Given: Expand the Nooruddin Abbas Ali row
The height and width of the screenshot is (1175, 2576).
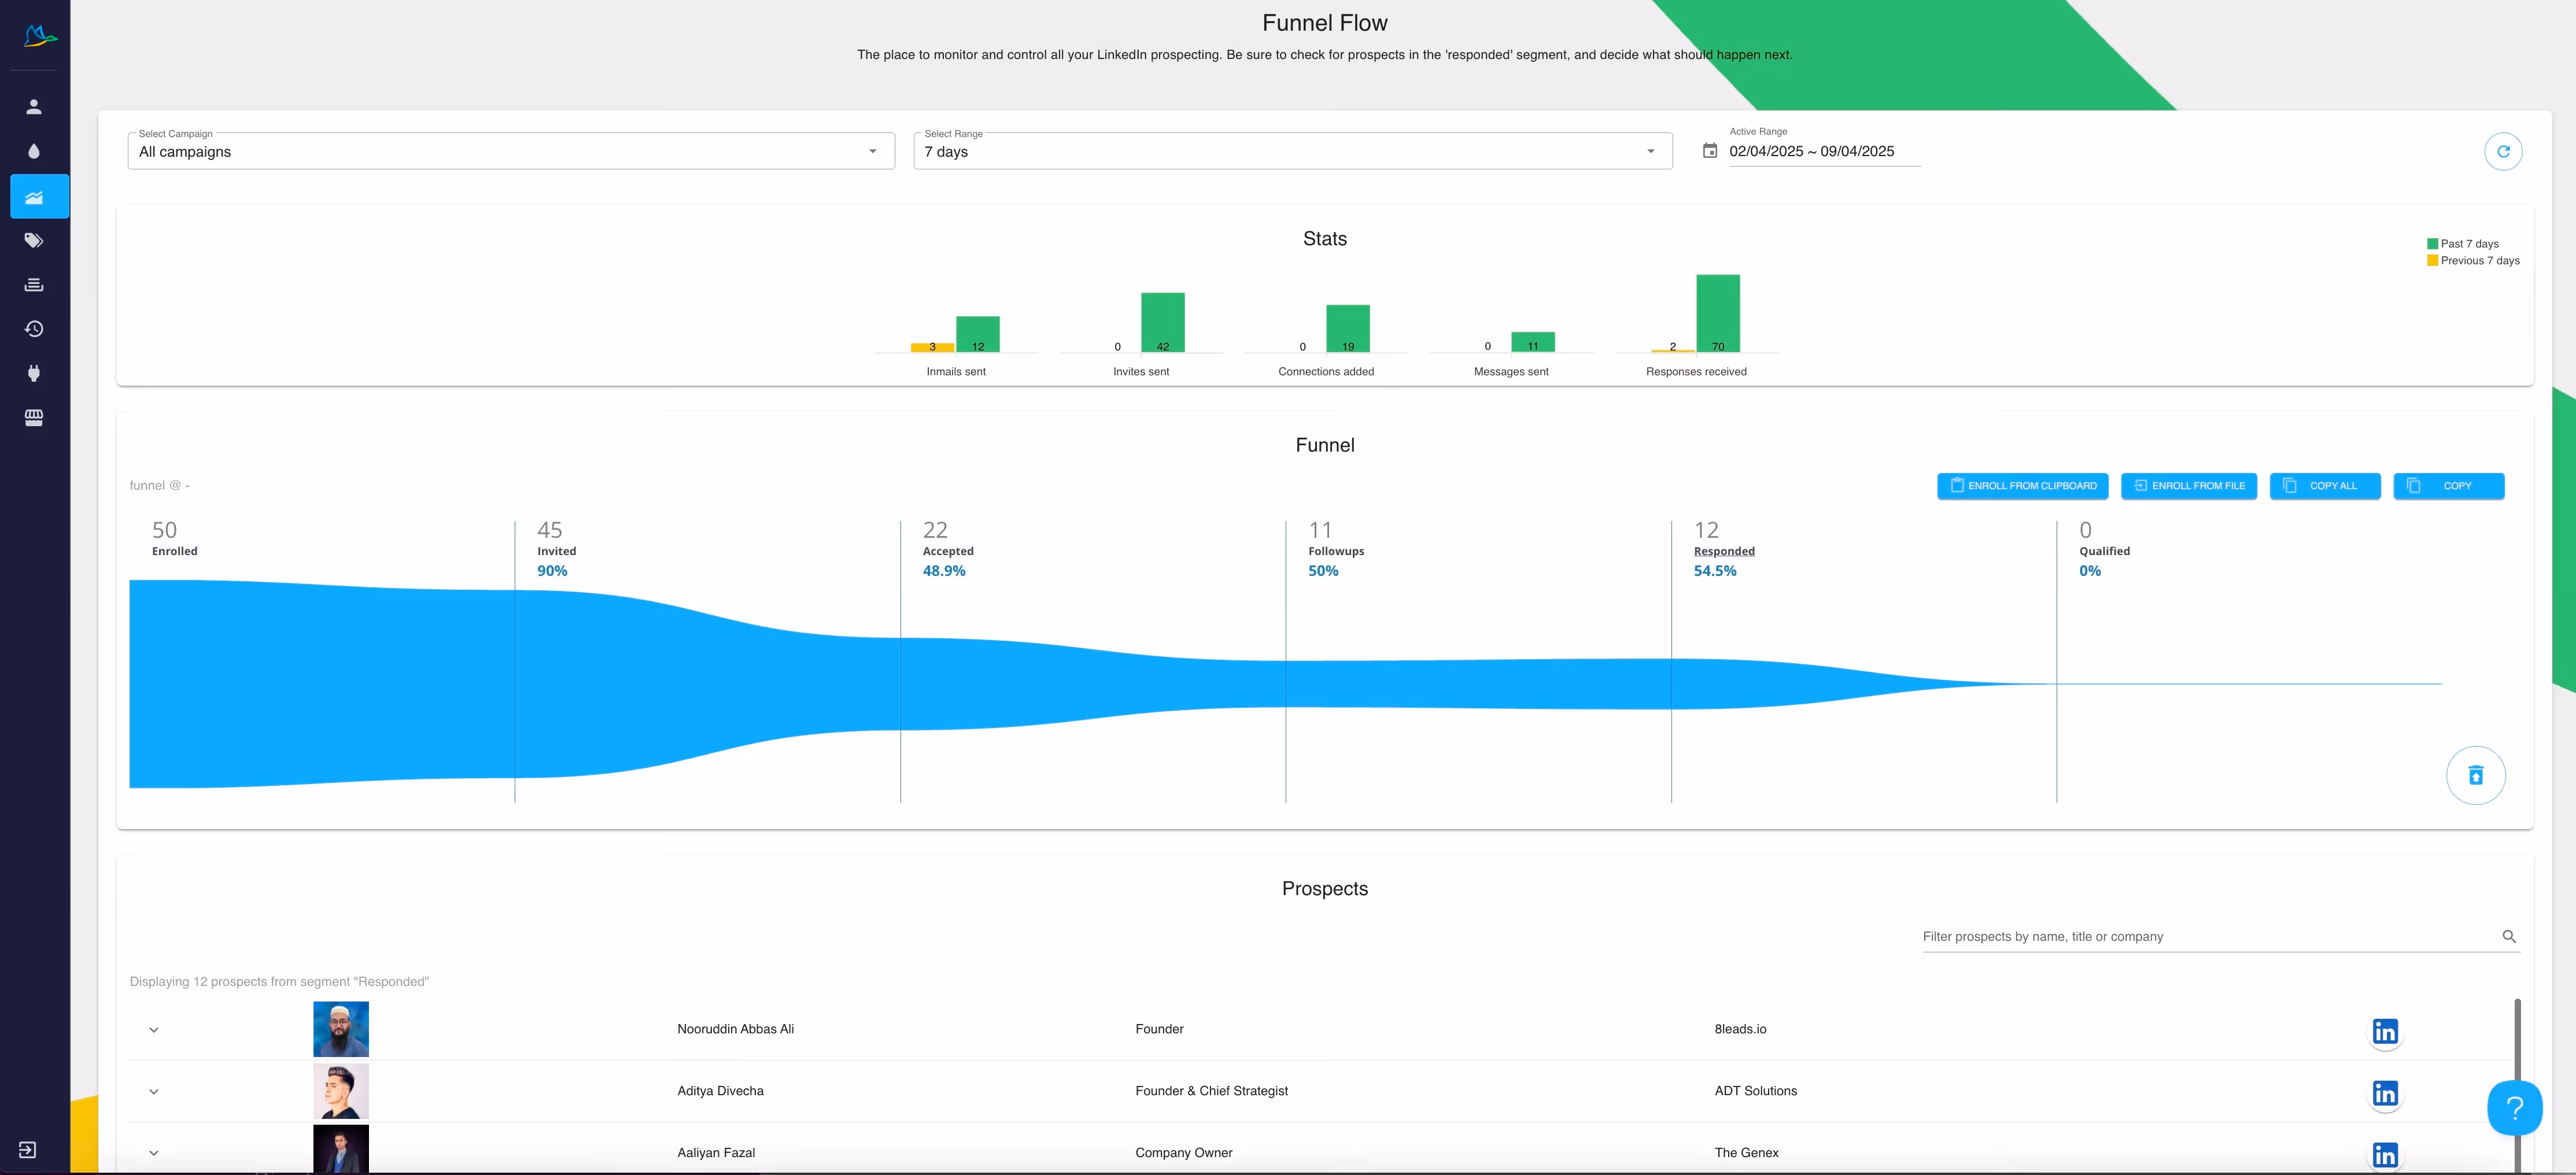Looking at the screenshot, I should point(154,1029).
